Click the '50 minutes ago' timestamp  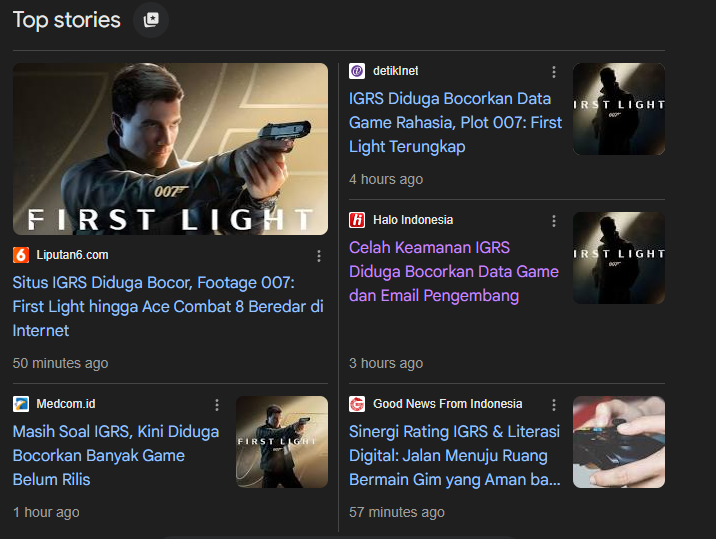click(60, 363)
